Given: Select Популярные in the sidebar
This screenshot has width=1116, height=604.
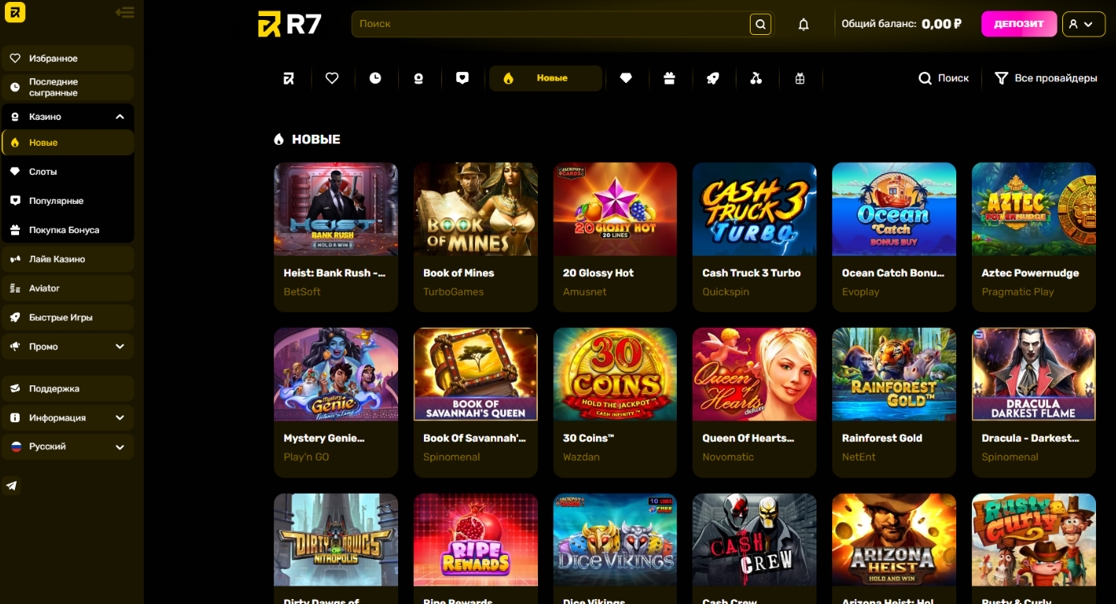Looking at the screenshot, I should pos(68,201).
